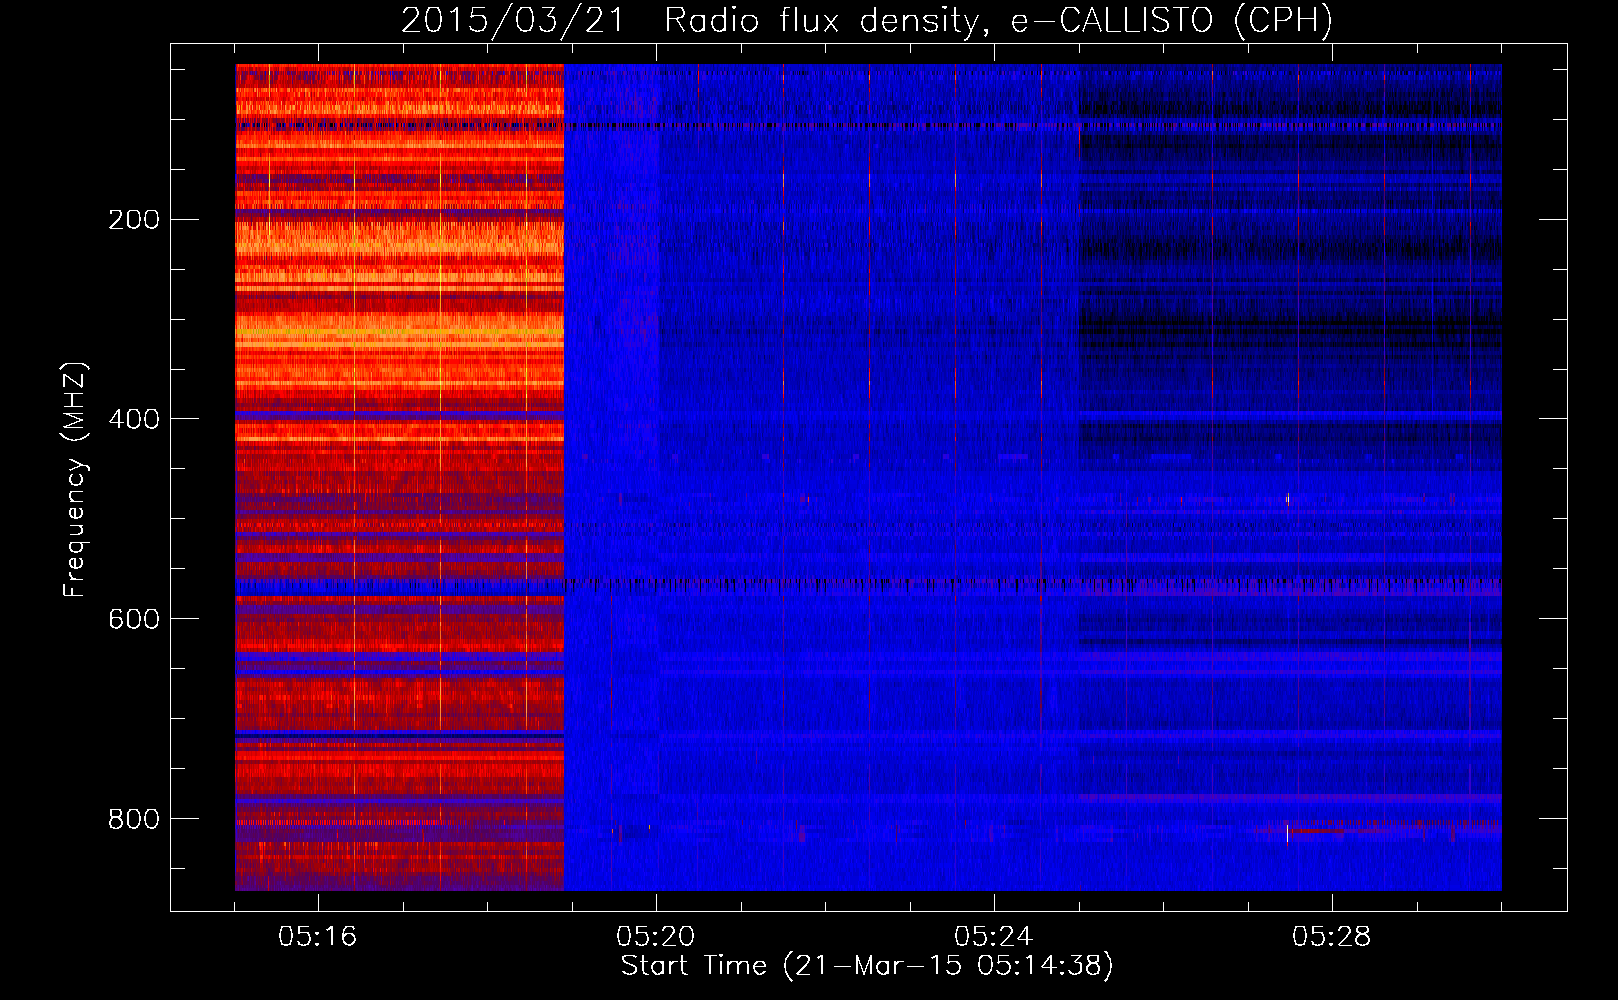Click the 05:16 time tick label

tap(317, 937)
